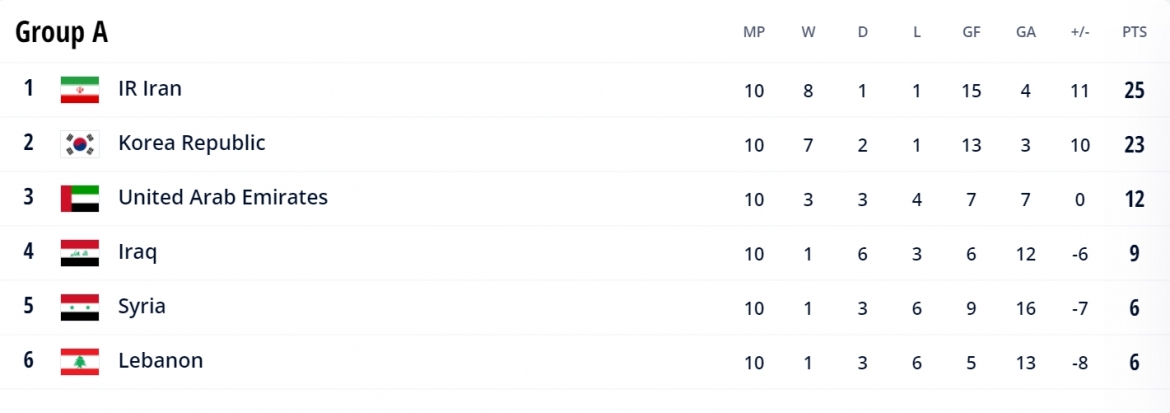This screenshot has width=1170, height=413.
Task: Click IR Iran's 25 points value
Action: (1134, 90)
